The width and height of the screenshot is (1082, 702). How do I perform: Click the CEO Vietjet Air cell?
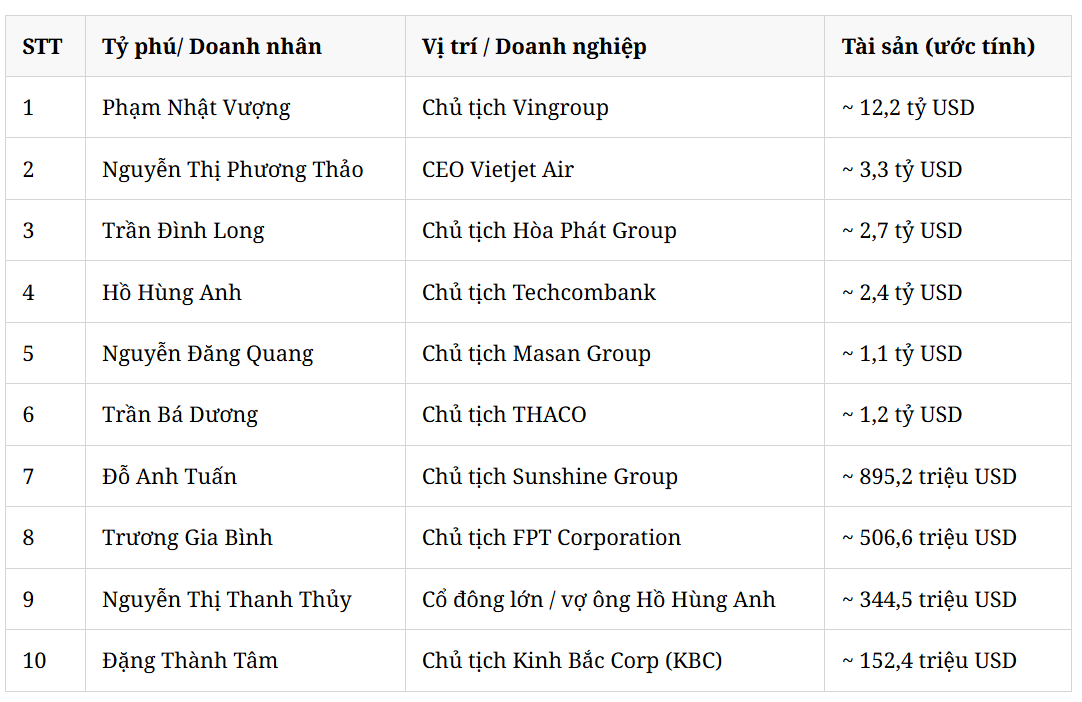pos(615,169)
